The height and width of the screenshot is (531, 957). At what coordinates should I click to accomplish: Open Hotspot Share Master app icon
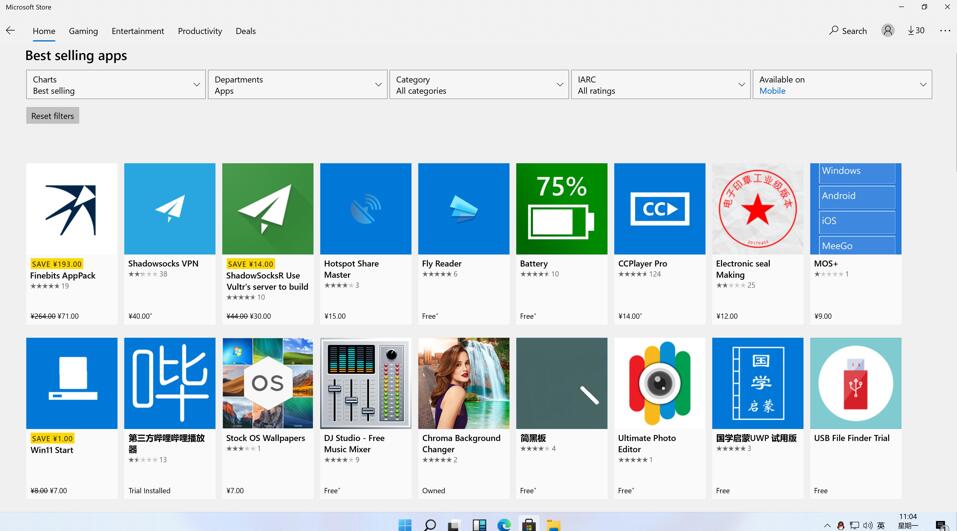pyautogui.click(x=366, y=209)
